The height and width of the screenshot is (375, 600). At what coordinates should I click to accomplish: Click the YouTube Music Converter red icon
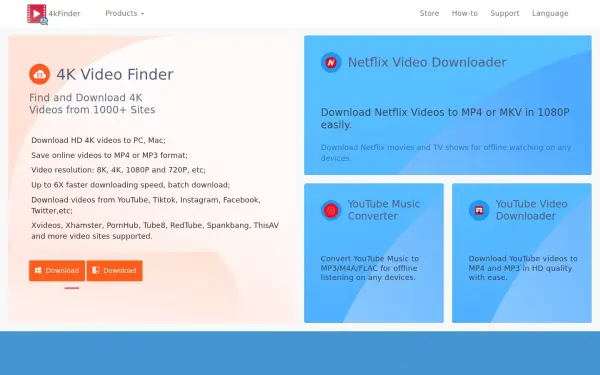[x=331, y=210]
